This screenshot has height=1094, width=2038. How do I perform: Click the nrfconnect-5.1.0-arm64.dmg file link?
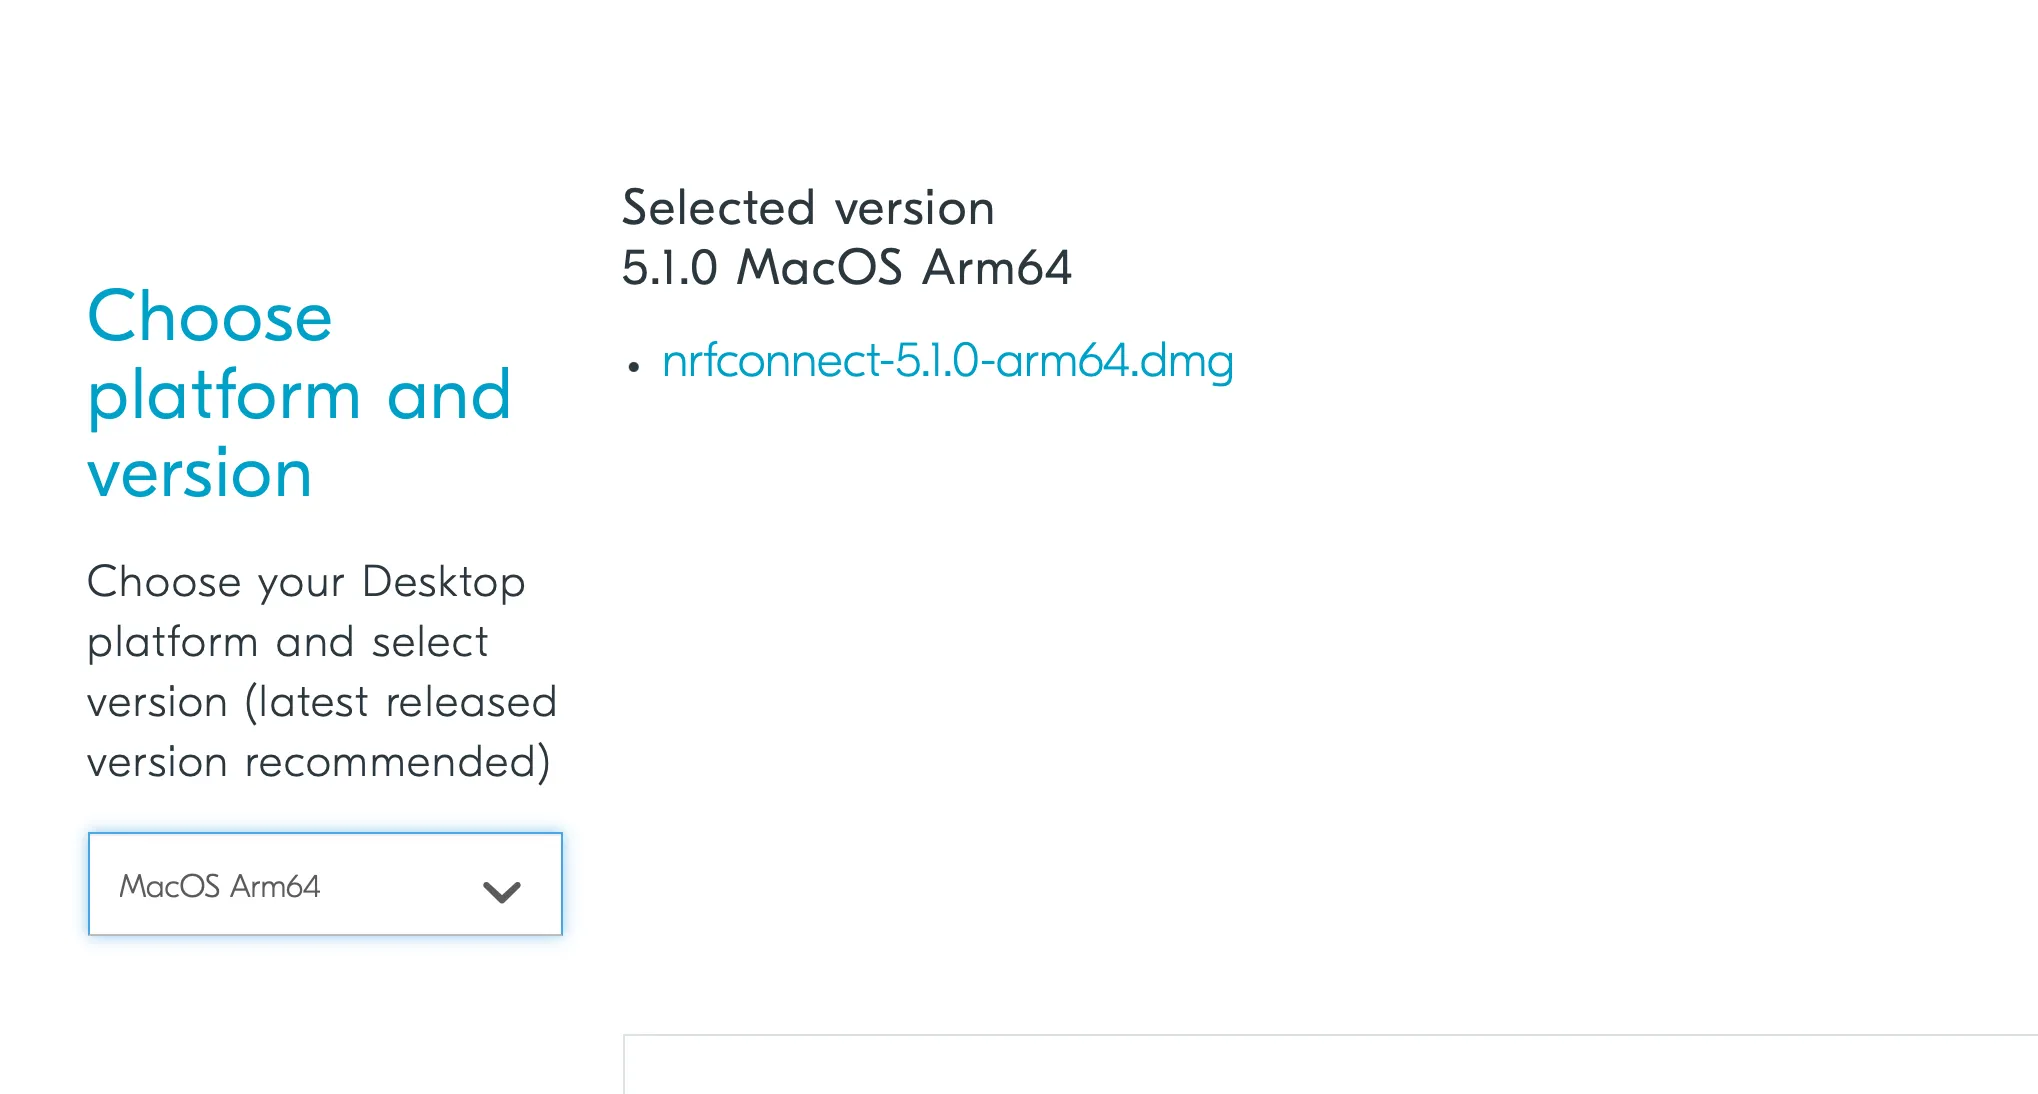948,363
